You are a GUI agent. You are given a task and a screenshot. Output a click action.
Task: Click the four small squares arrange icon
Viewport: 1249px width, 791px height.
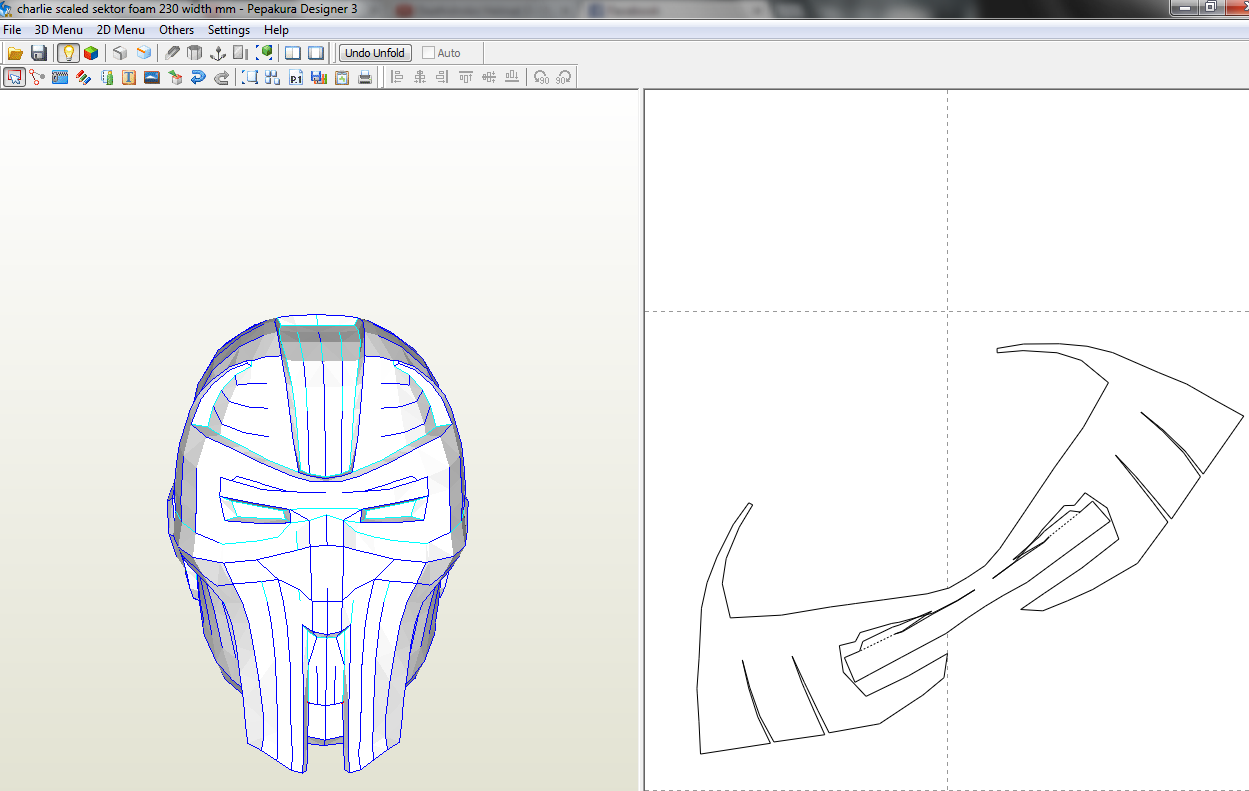[272, 77]
